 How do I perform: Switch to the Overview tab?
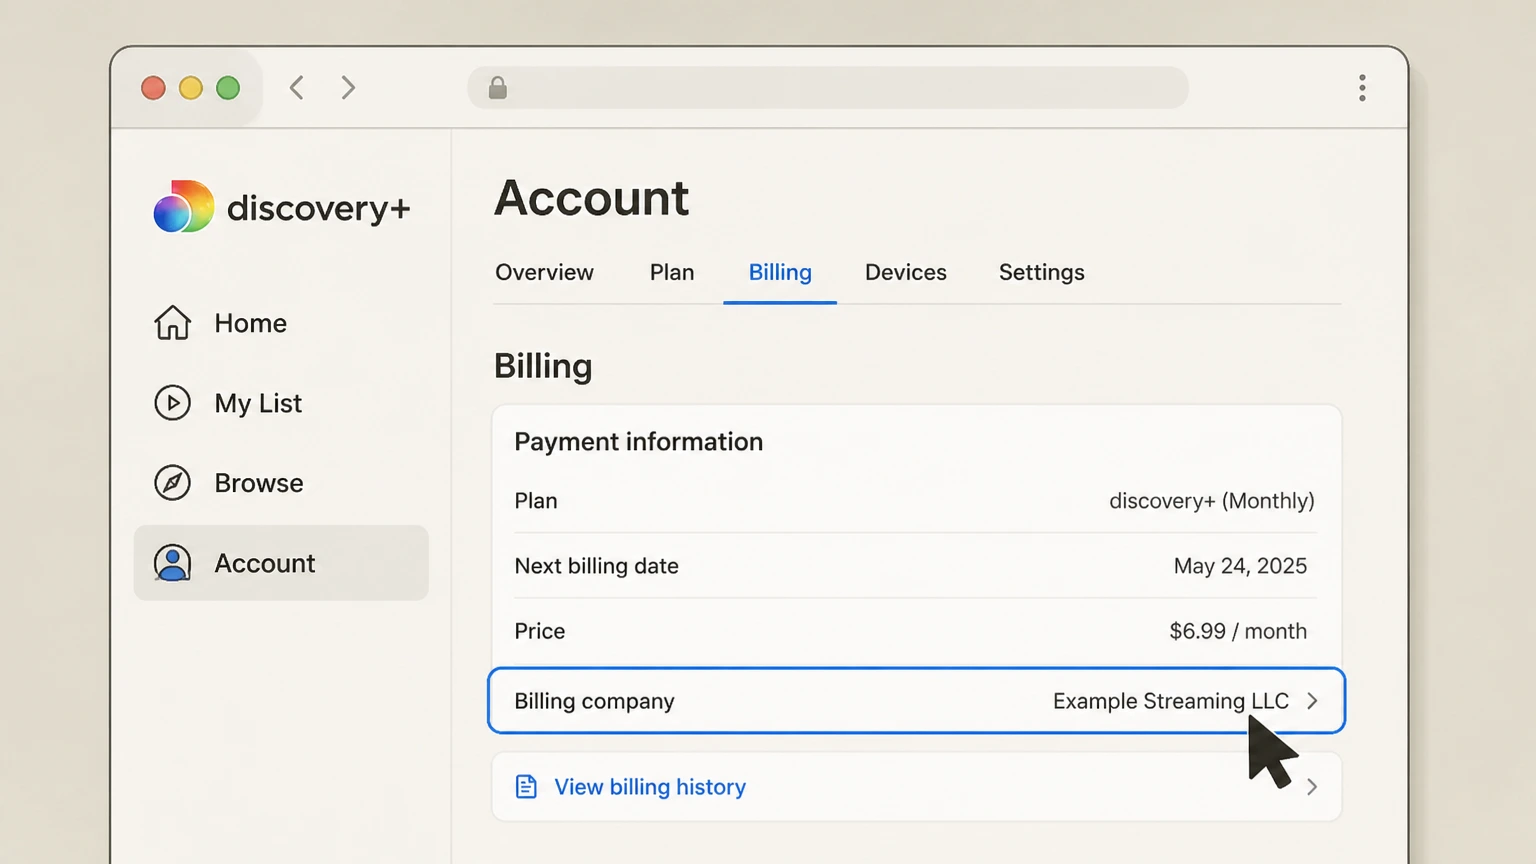(545, 272)
